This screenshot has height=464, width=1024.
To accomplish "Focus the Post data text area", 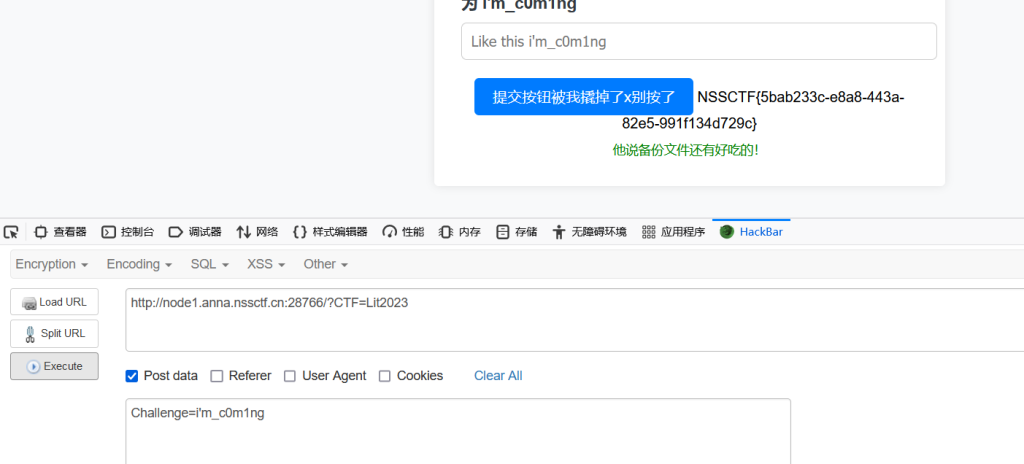I will click(x=458, y=431).
